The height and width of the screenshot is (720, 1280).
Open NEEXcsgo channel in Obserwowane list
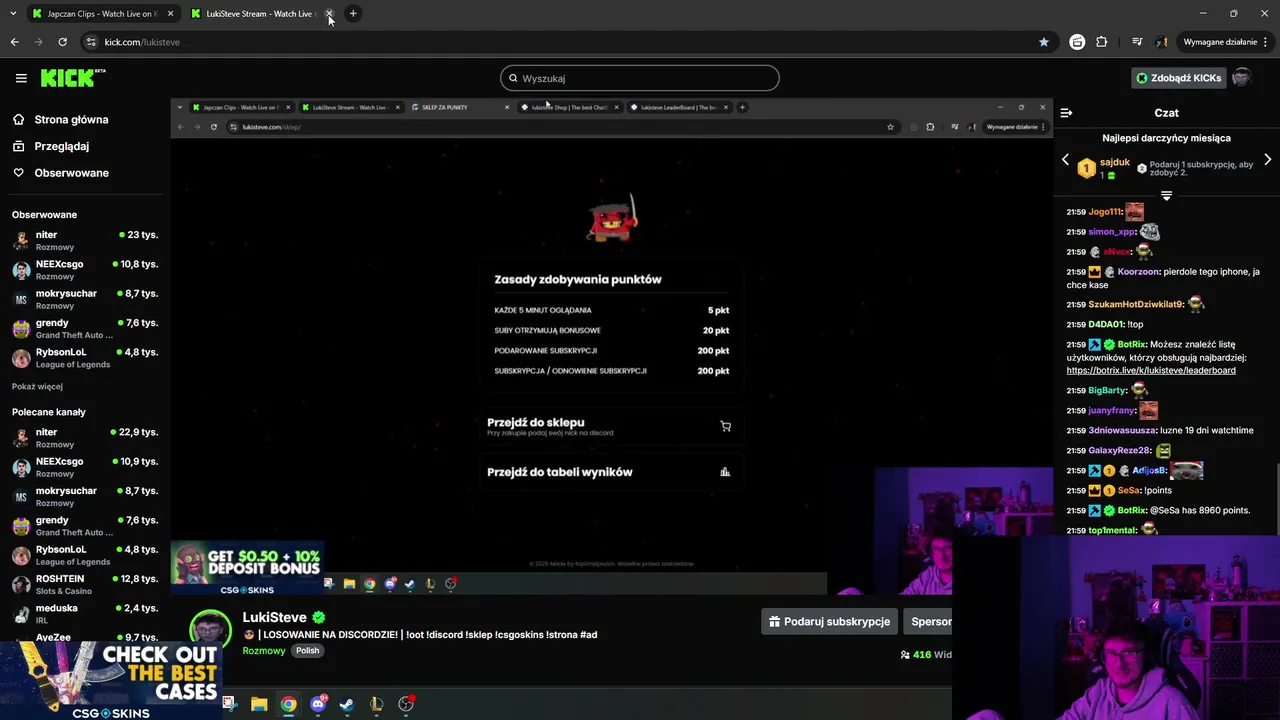pyautogui.click(x=85, y=270)
